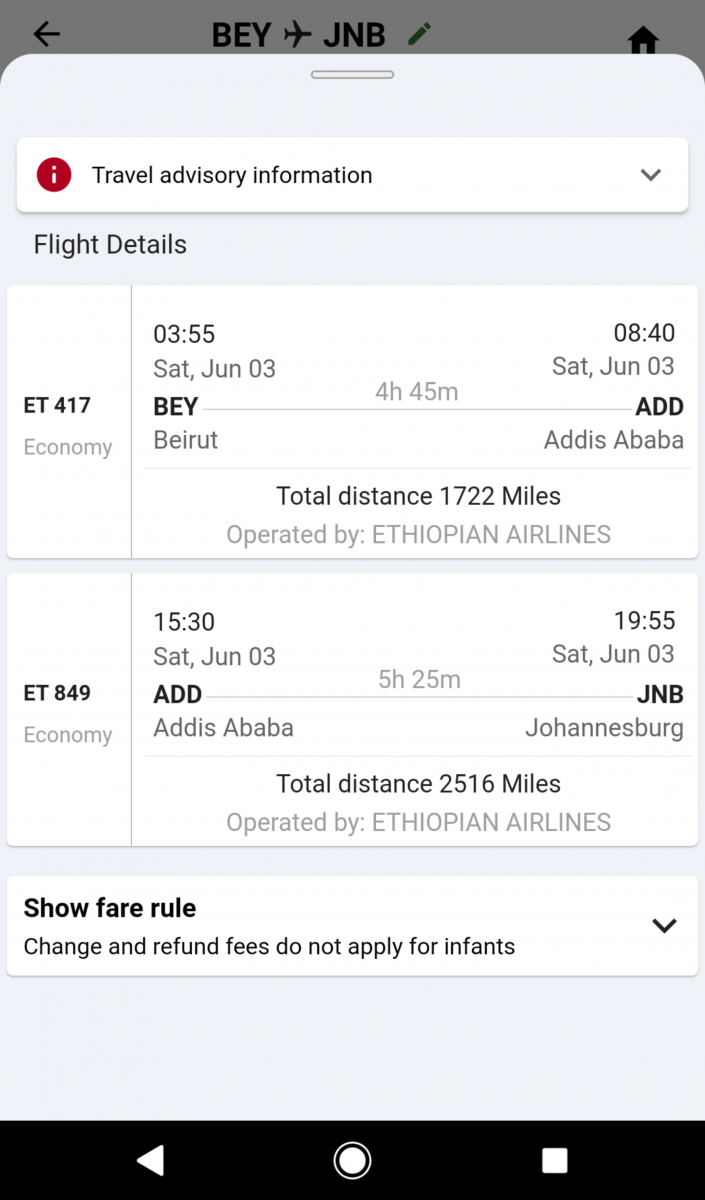The image size is (705, 1200).
Task: Tap the Flight Details heading
Action: pos(110,245)
